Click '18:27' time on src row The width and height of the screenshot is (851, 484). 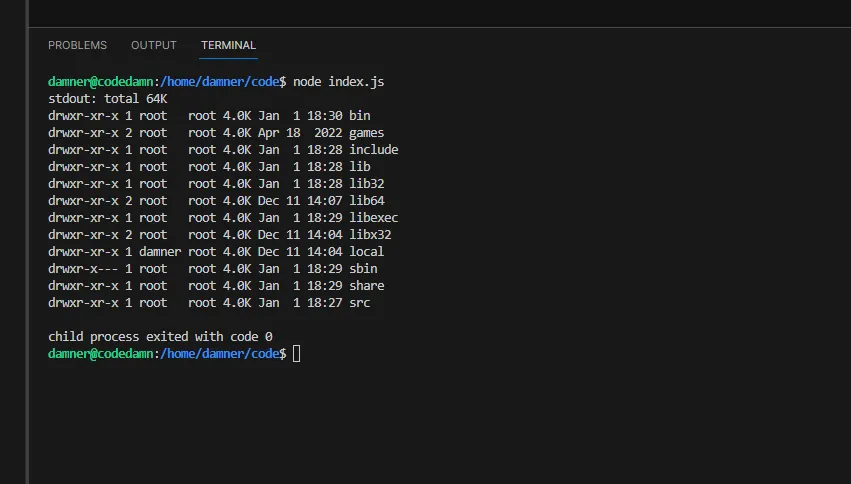(x=325, y=303)
